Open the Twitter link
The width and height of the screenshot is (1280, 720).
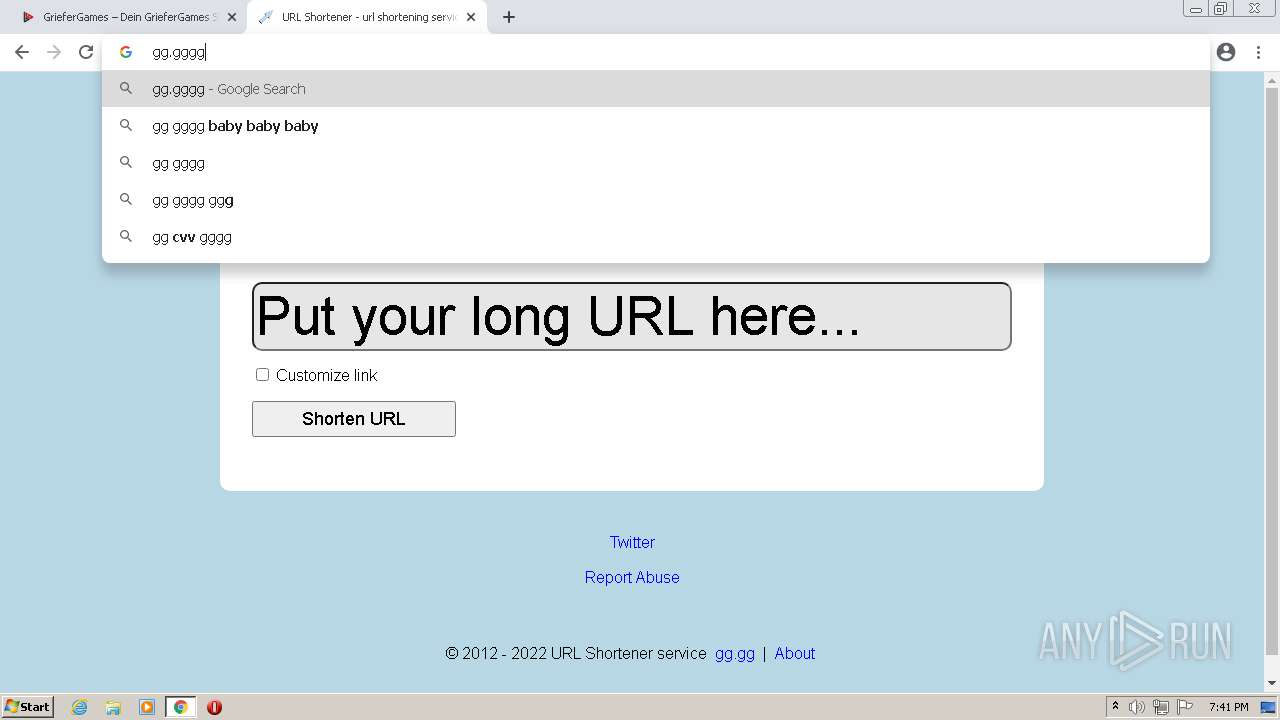[632, 542]
